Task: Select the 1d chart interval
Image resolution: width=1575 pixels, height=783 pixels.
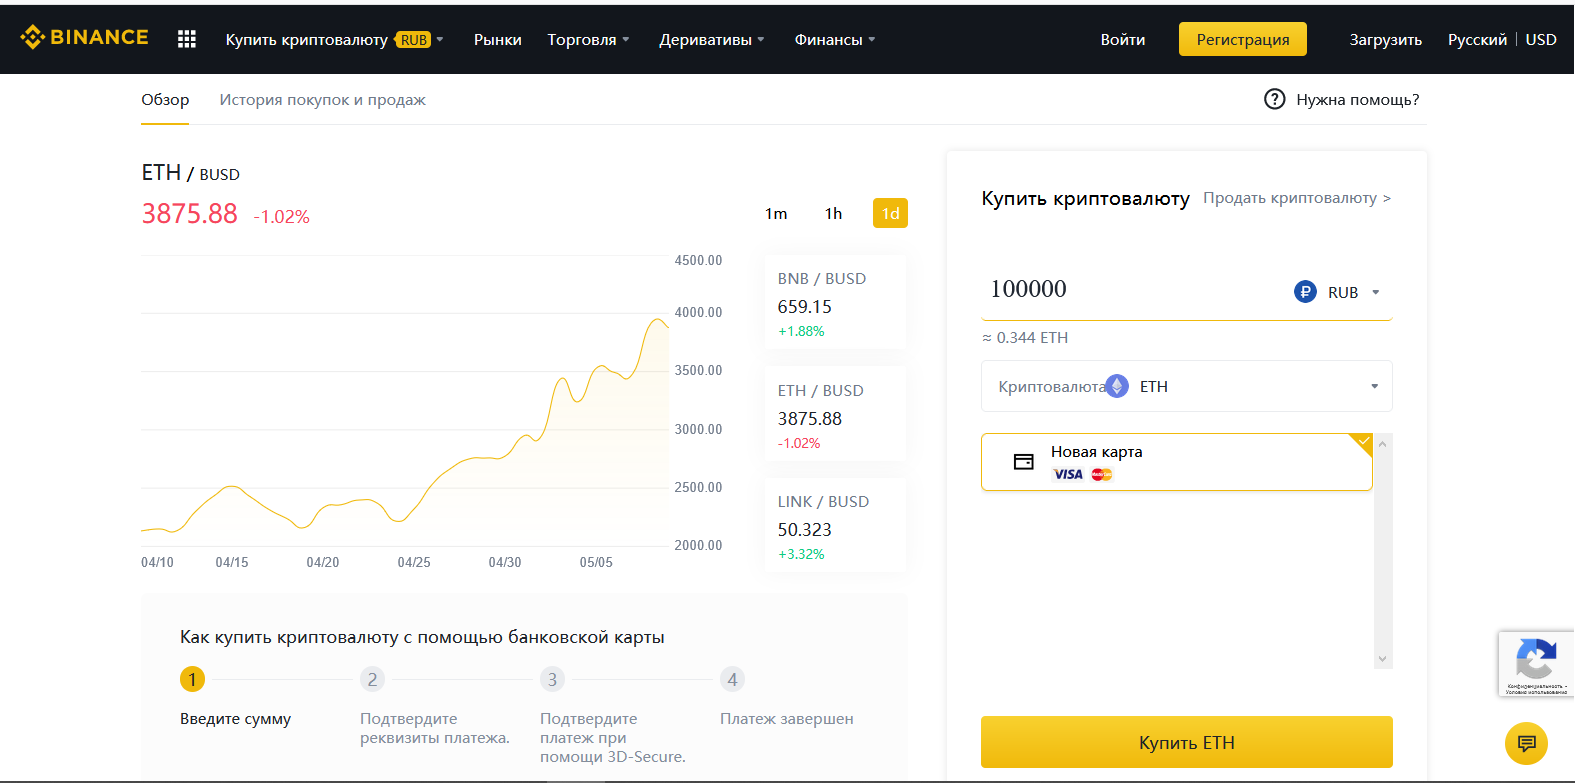Action: tap(890, 213)
